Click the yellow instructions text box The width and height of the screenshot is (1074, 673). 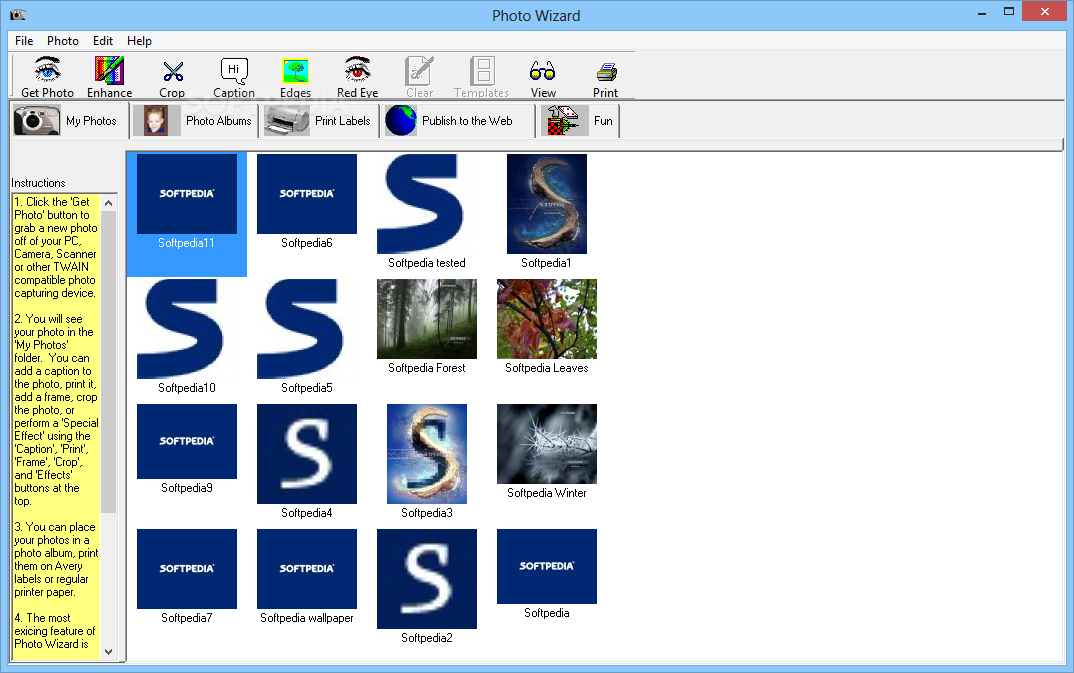click(56, 427)
